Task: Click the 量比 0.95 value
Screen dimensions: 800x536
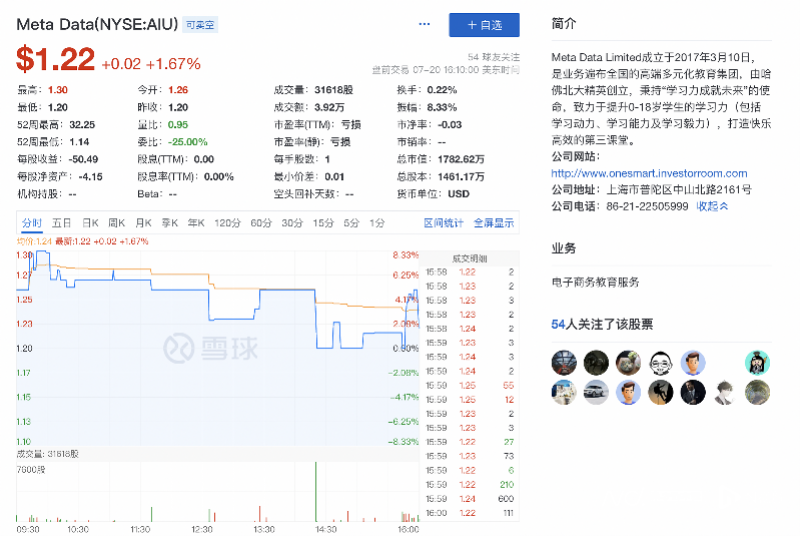Action: click(x=178, y=124)
